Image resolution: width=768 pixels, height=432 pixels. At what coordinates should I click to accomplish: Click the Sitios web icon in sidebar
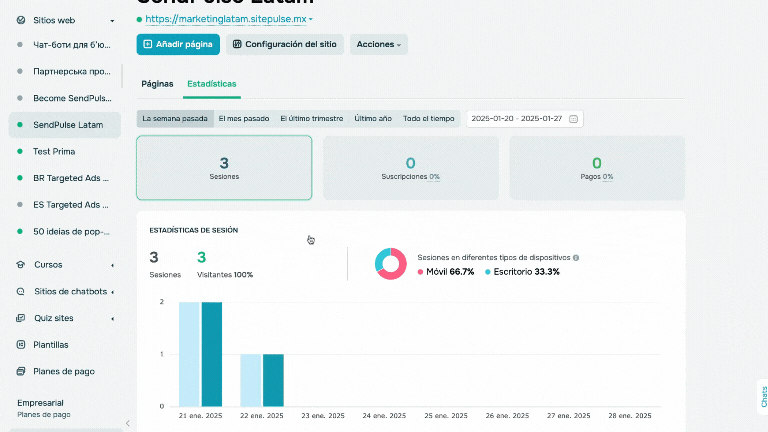click(x=21, y=20)
